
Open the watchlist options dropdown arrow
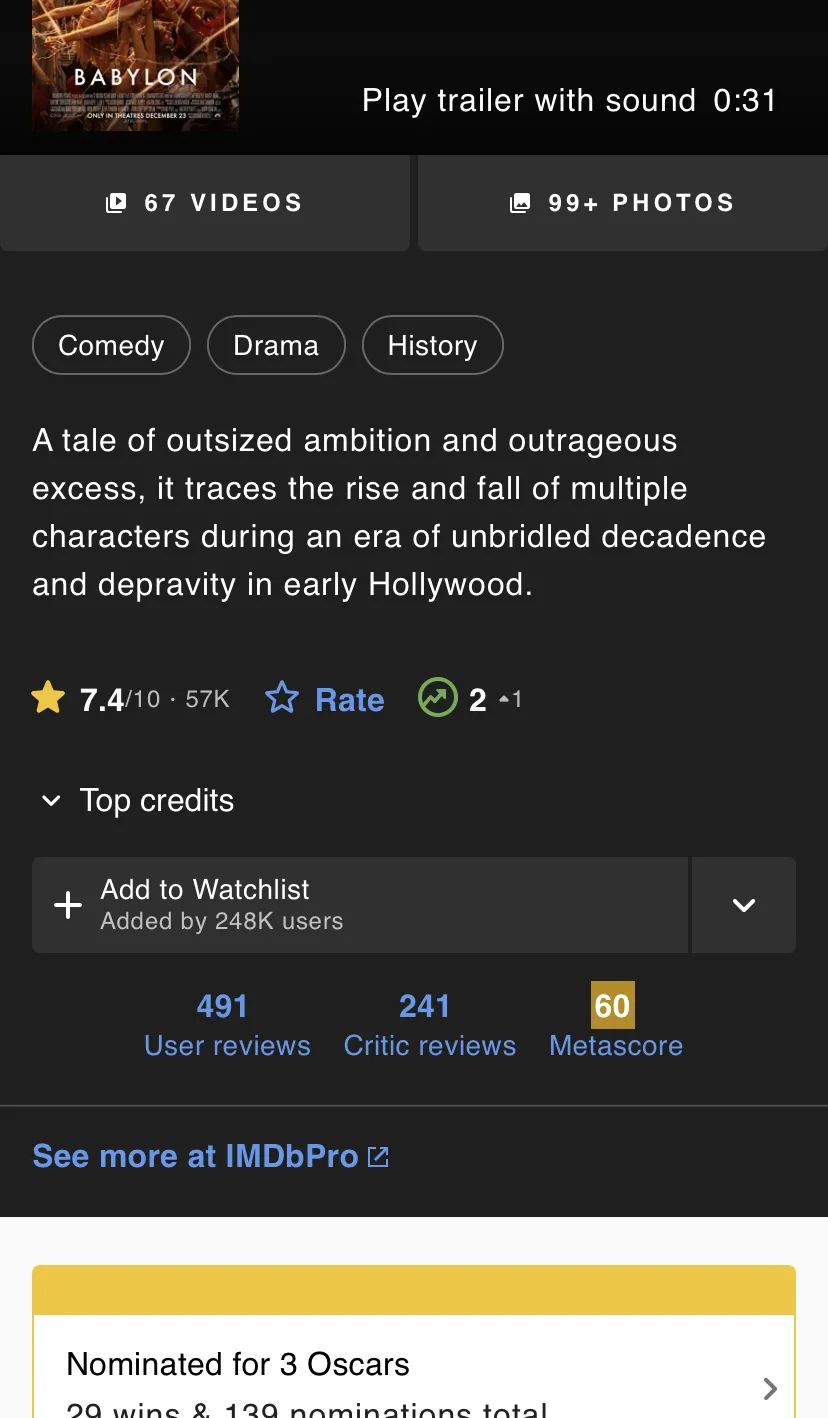coord(744,905)
